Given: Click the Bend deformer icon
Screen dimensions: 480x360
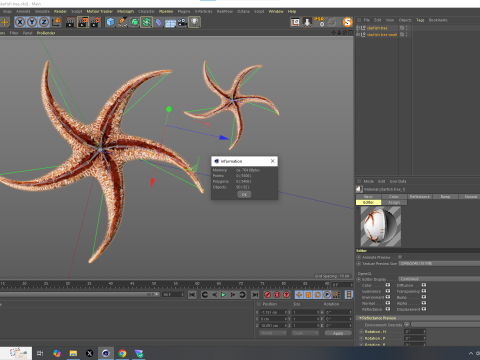Looking at the screenshot, I should point(159,22).
